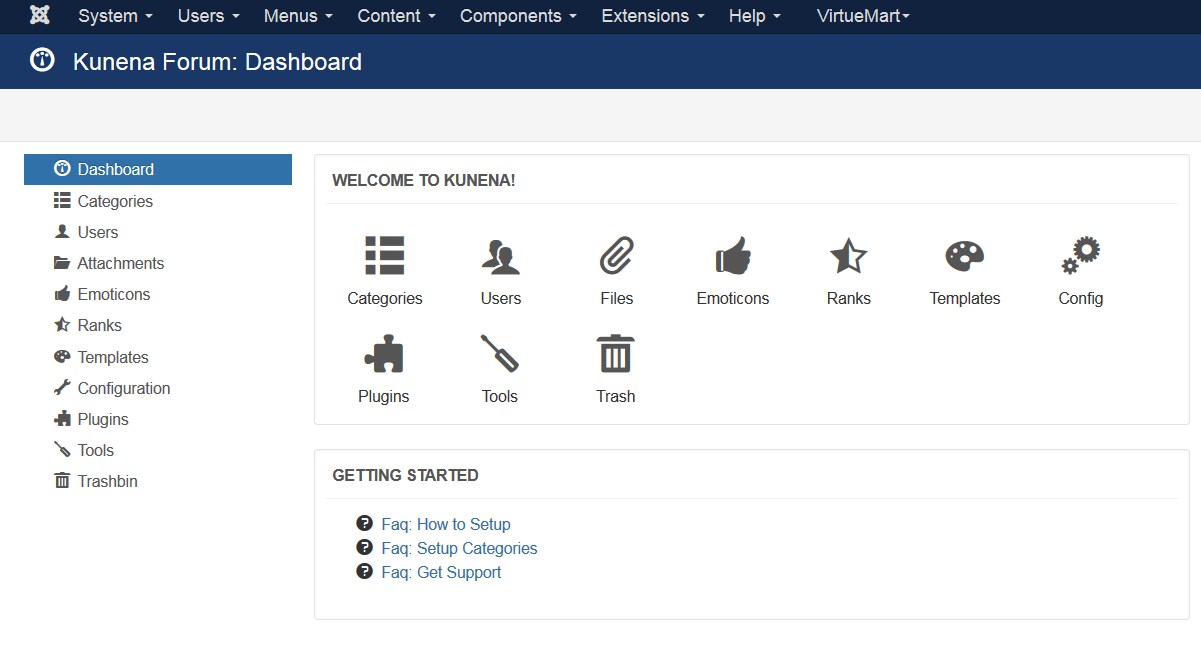
Task: Open the Templates palette dashboard icon
Action: tap(965, 255)
